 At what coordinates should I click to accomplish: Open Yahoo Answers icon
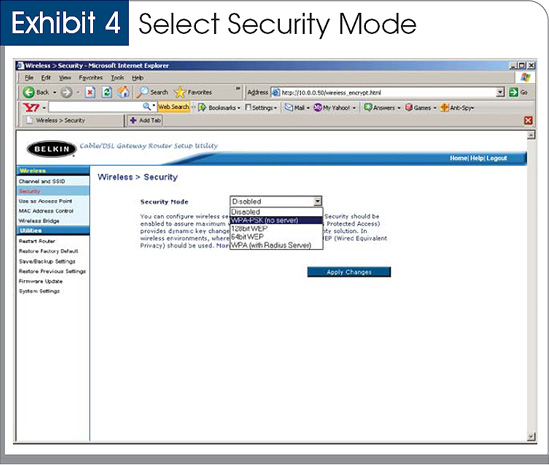tap(368, 107)
